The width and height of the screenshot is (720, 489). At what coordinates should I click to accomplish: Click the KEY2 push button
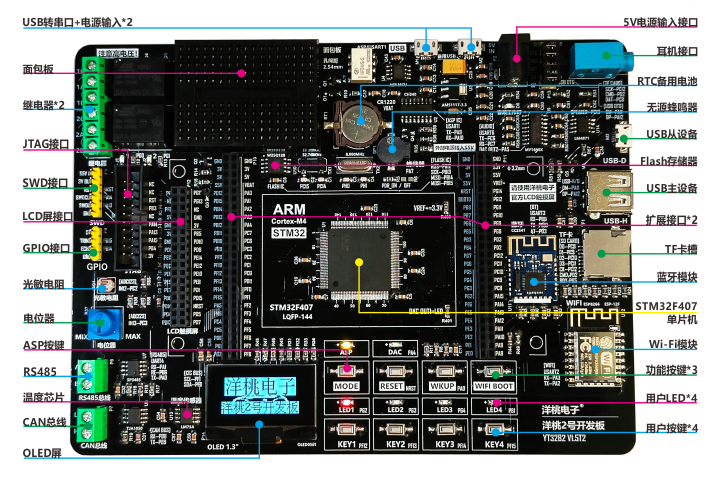[395, 430]
